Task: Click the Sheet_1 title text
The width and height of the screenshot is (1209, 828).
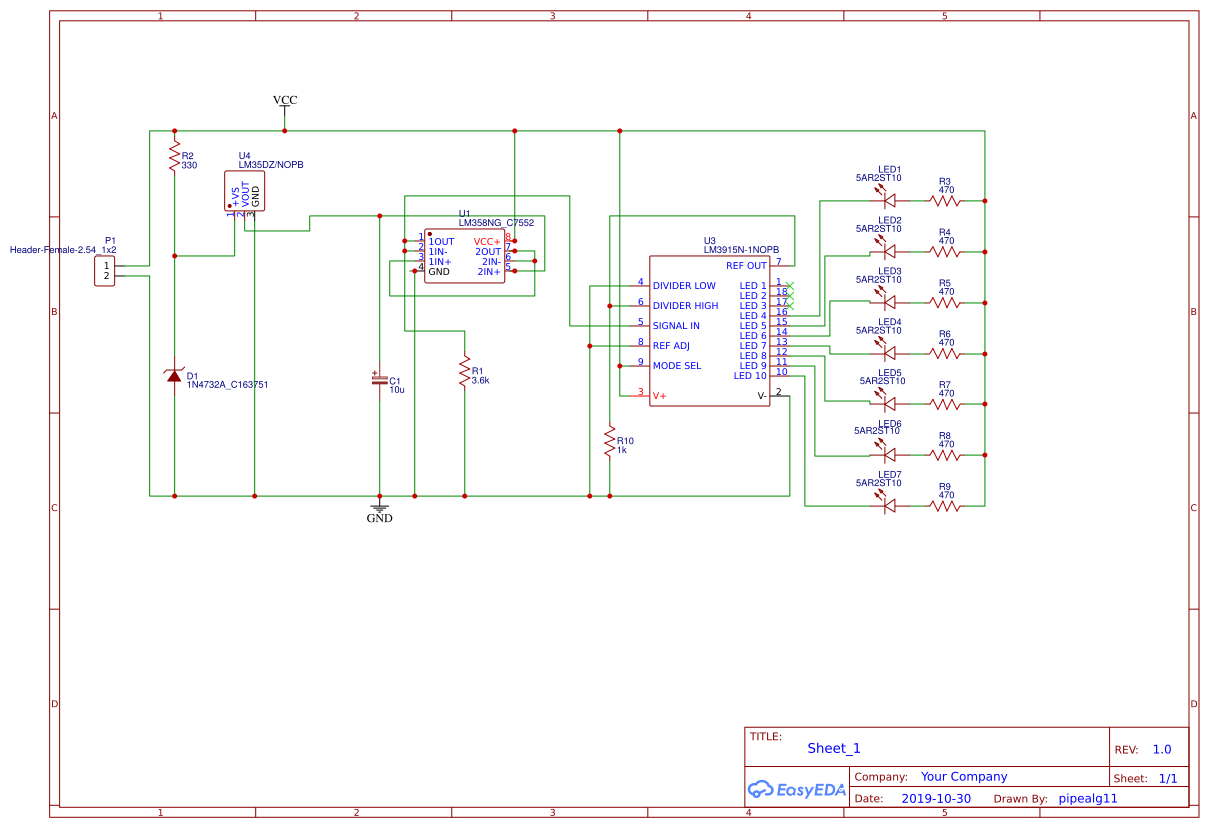Action: [x=834, y=747]
